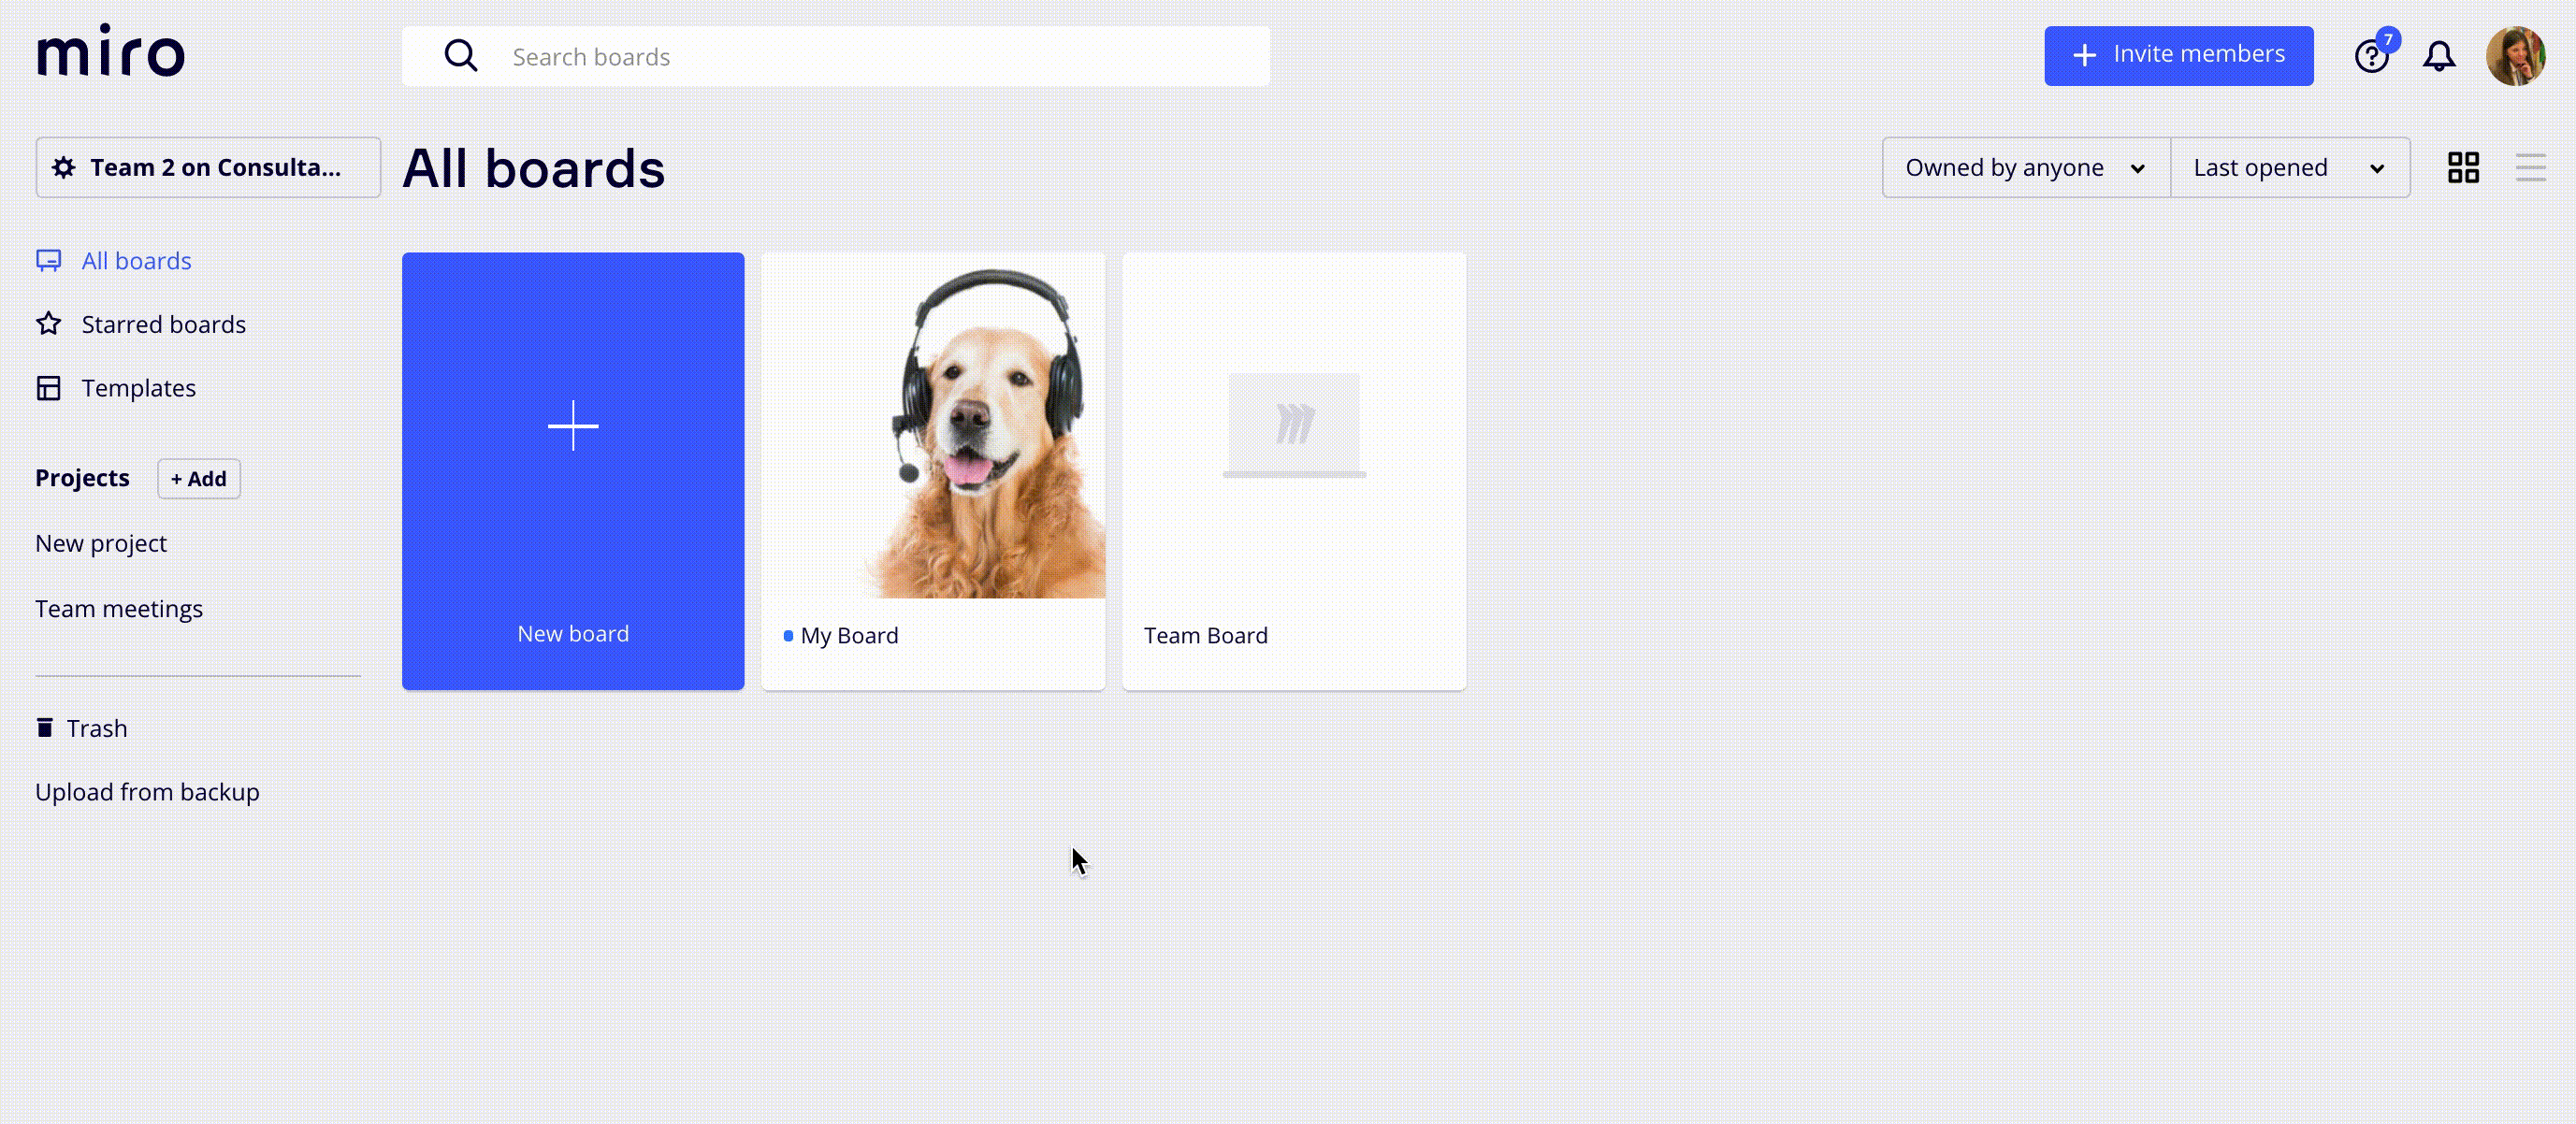
Task: Expand the Last opened sort dropdown
Action: point(2290,167)
